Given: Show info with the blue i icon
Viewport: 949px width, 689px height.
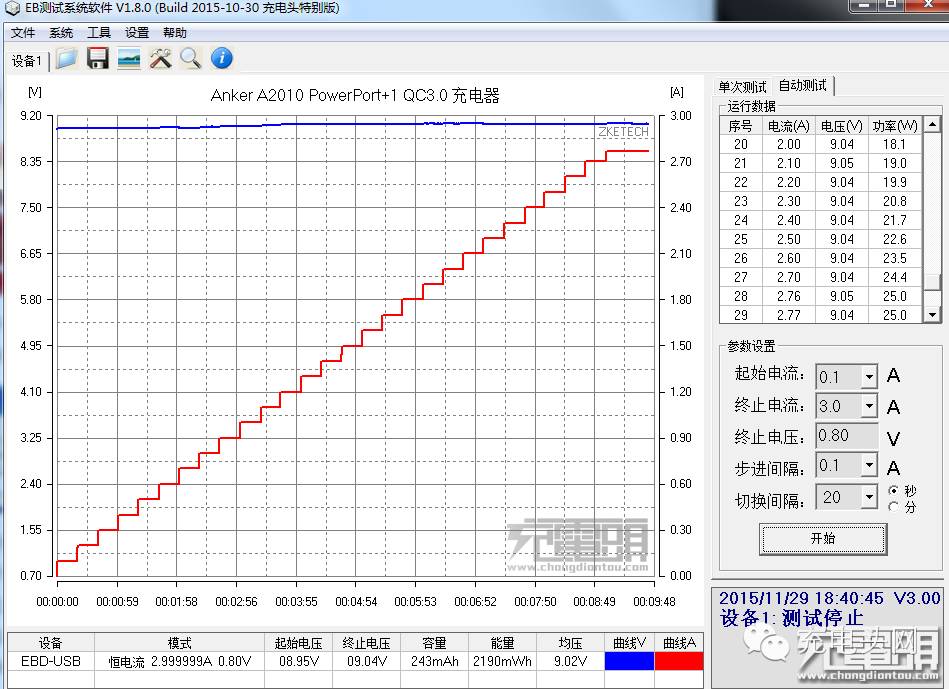Looking at the screenshot, I should point(222,59).
